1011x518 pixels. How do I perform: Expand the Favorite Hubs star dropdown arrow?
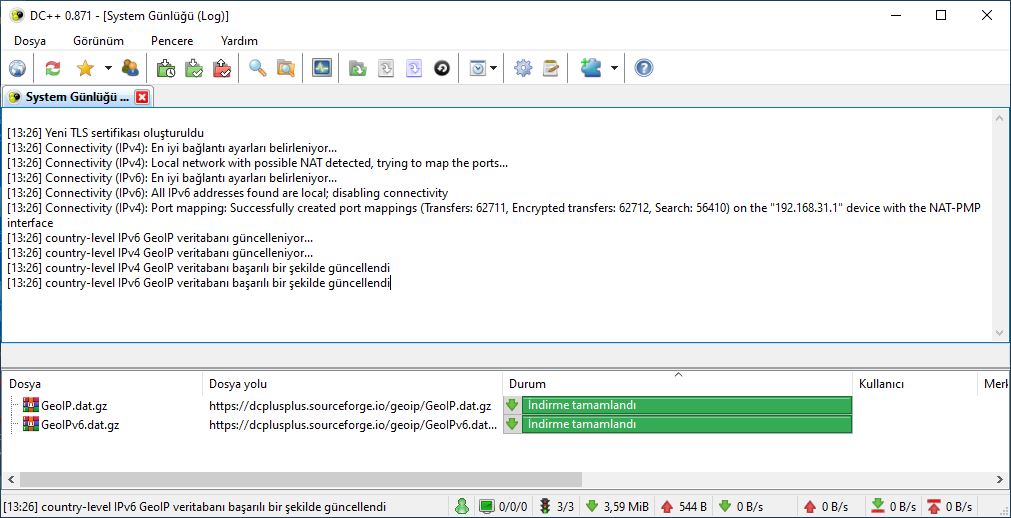point(108,68)
